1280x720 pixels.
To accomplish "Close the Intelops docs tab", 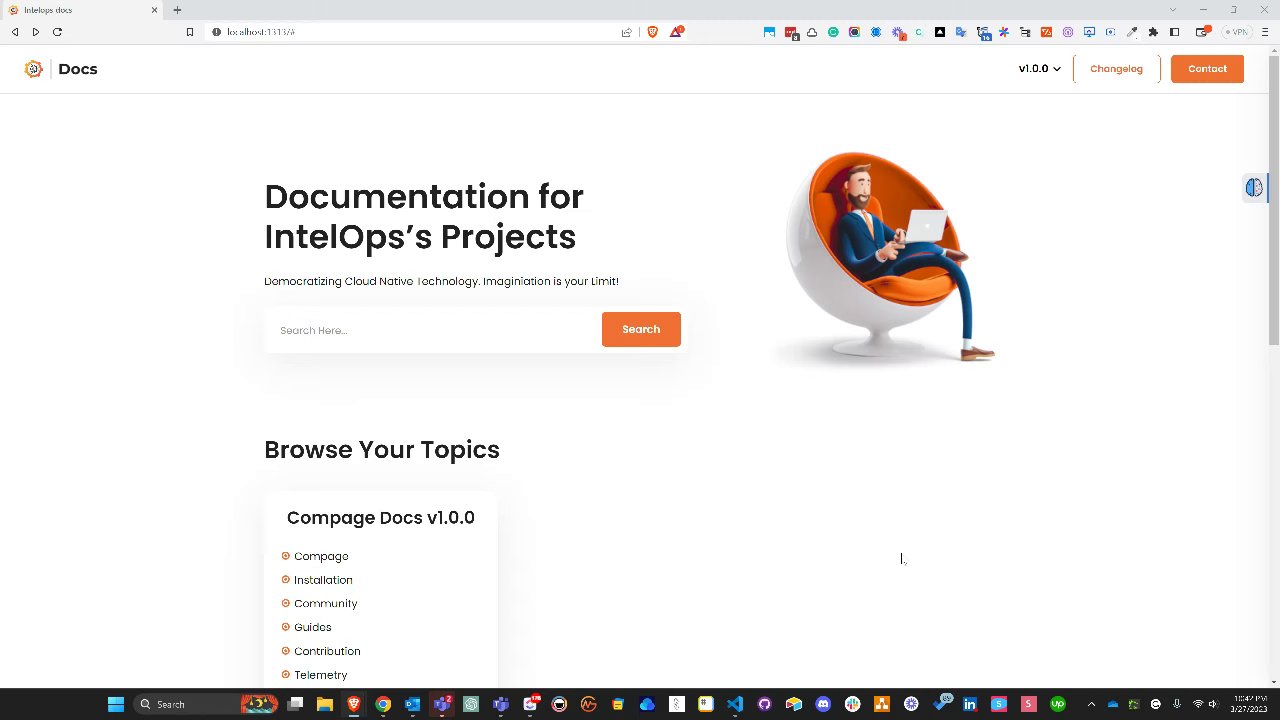I will point(154,10).
